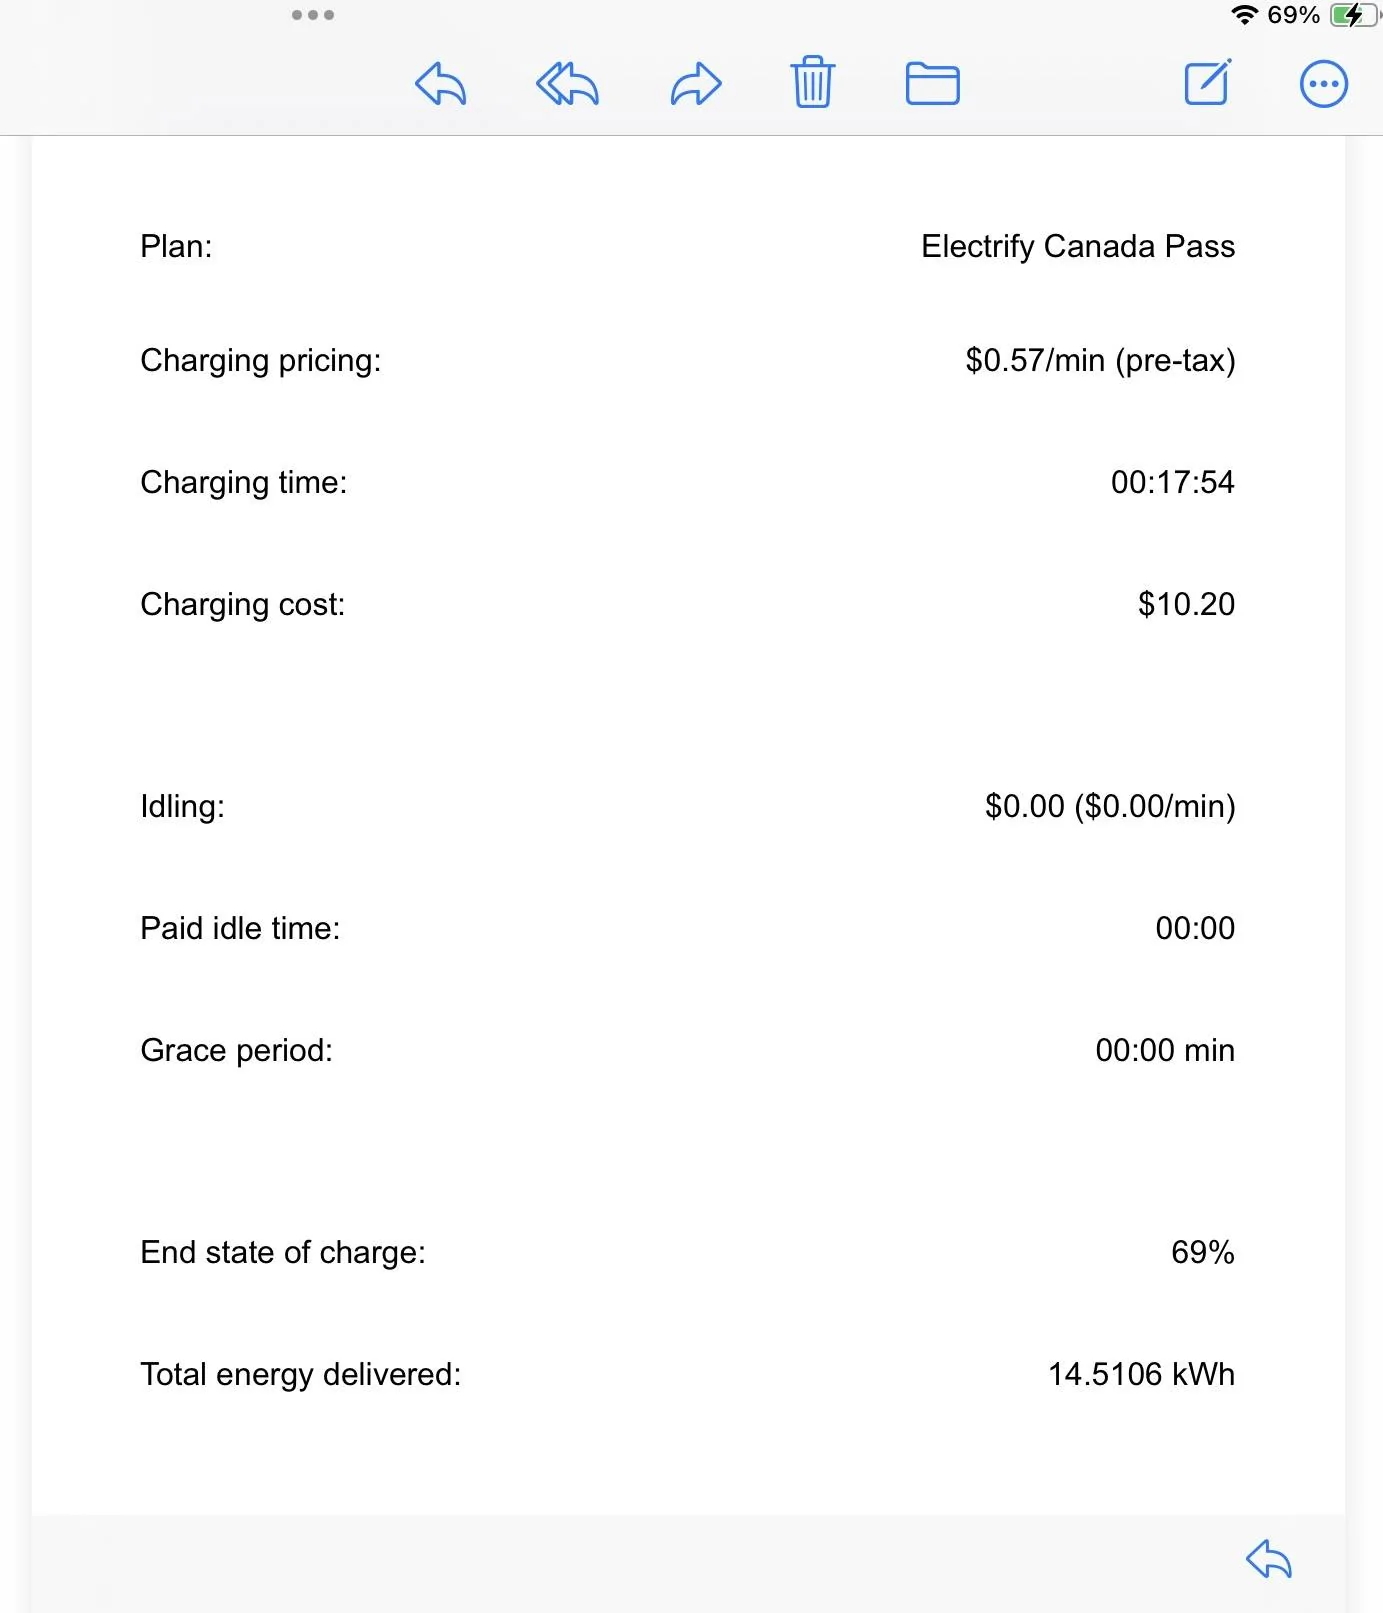Tap the $10.20 charging cost amount
The image size is (1383, 1613).
(x=1186, y=604)
